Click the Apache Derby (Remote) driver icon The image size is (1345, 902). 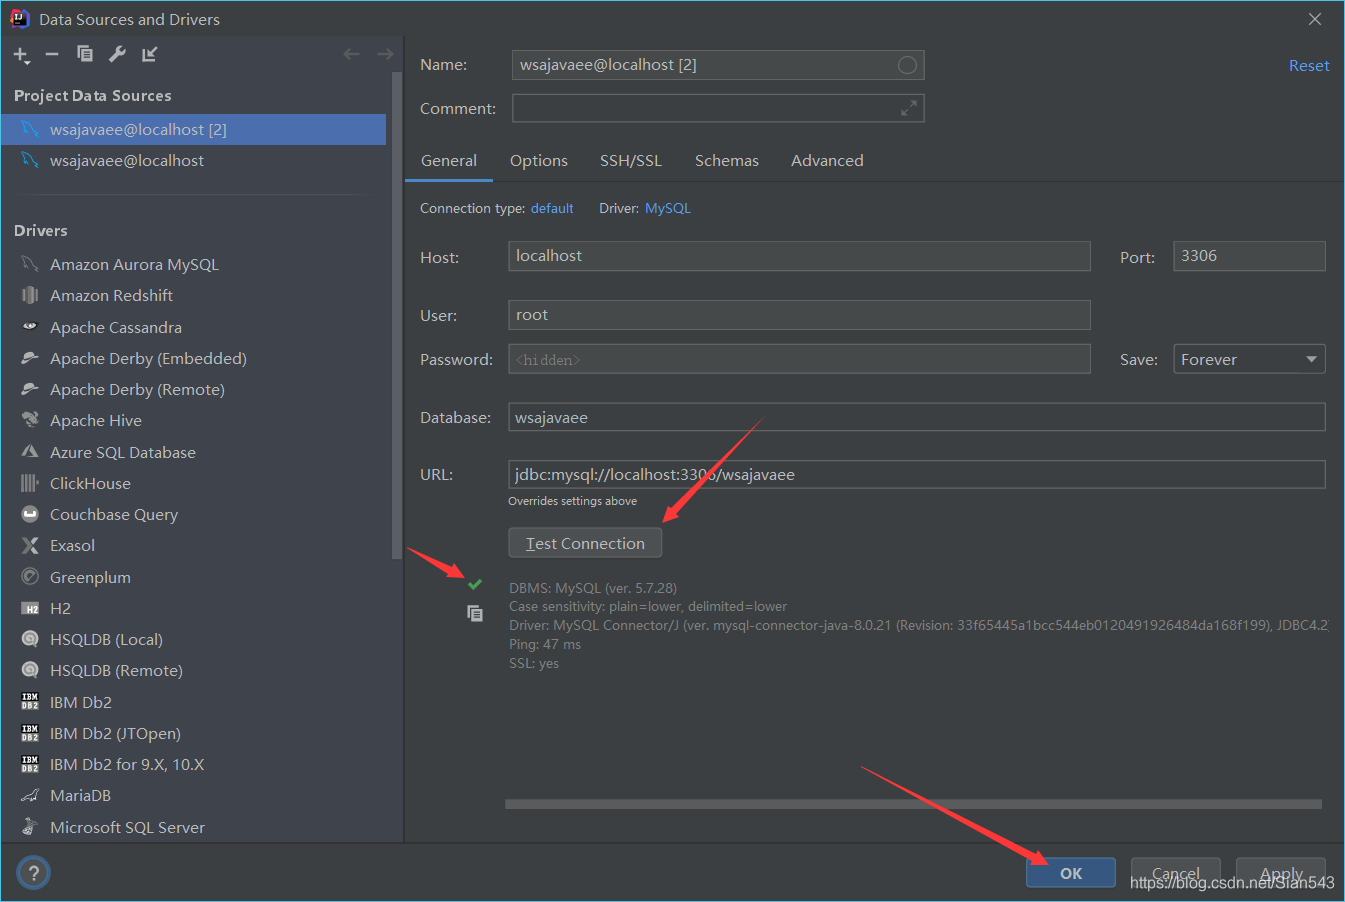pos(30,389)
